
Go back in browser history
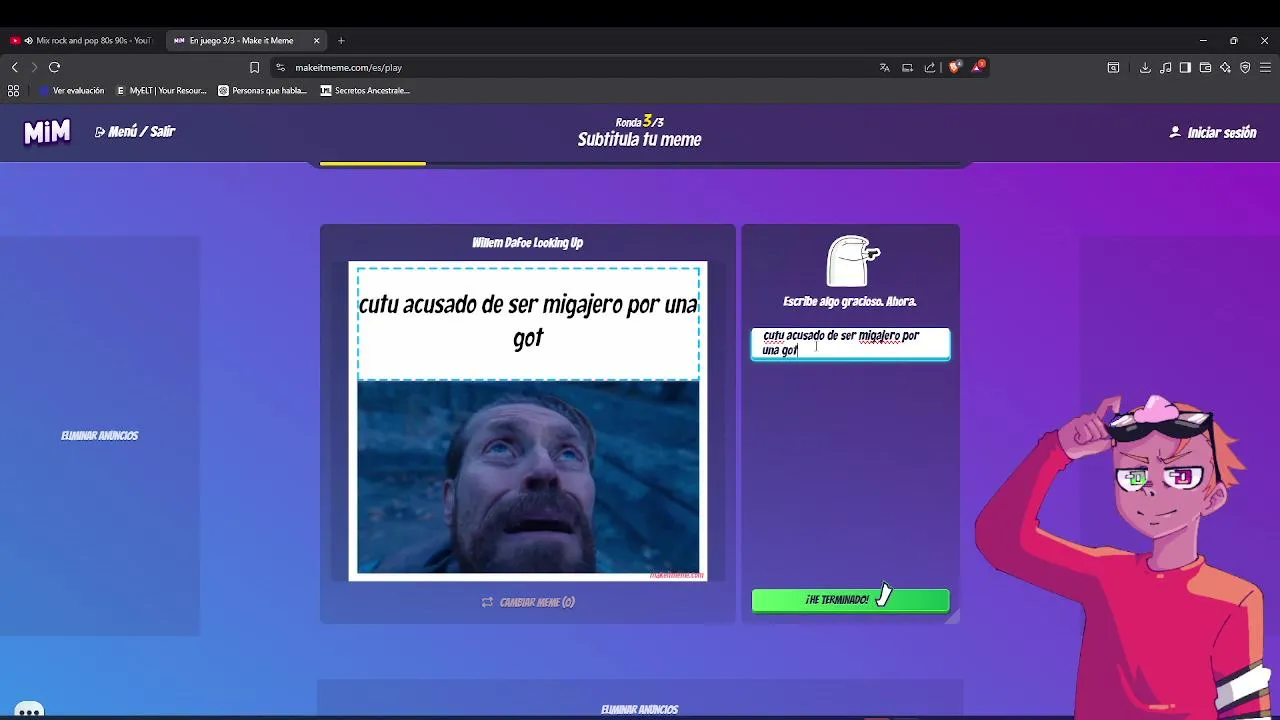coord(14,67)
